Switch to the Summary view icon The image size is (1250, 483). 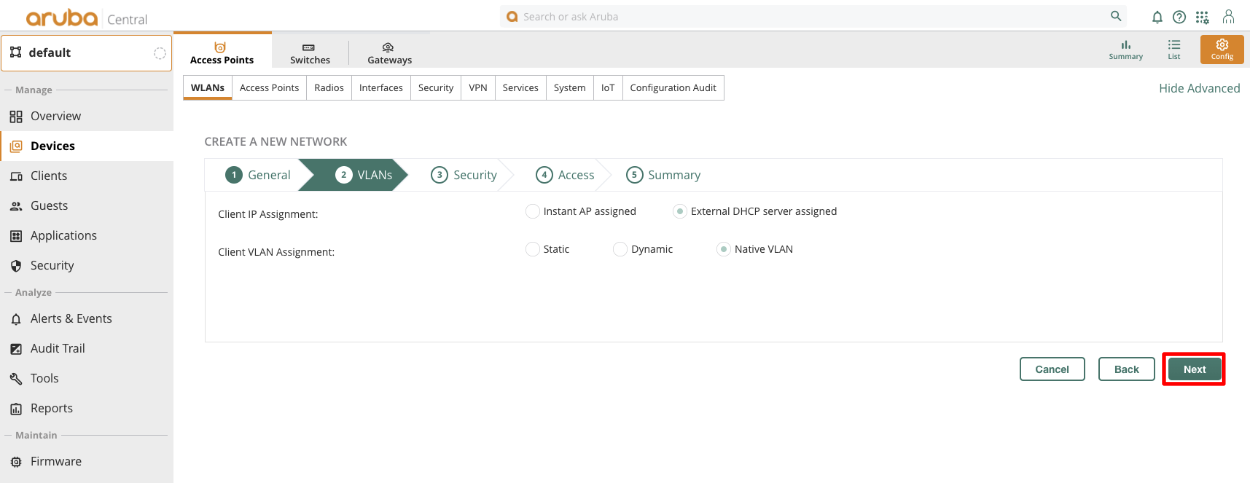coord(1125,49)
